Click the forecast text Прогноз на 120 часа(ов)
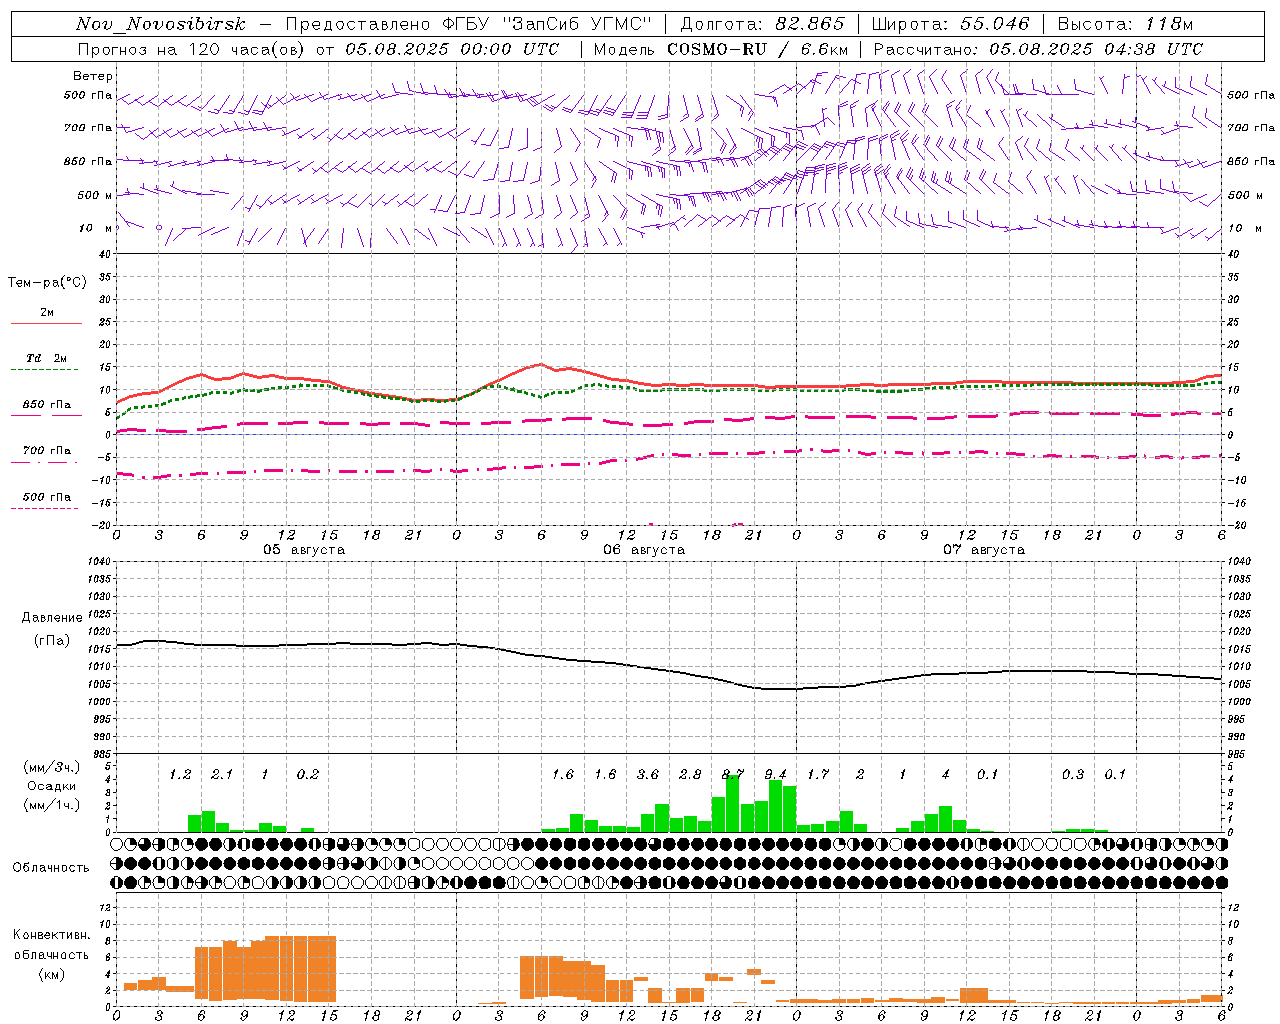Viewport: 1280px width, 1024px height. pos(193,49)
